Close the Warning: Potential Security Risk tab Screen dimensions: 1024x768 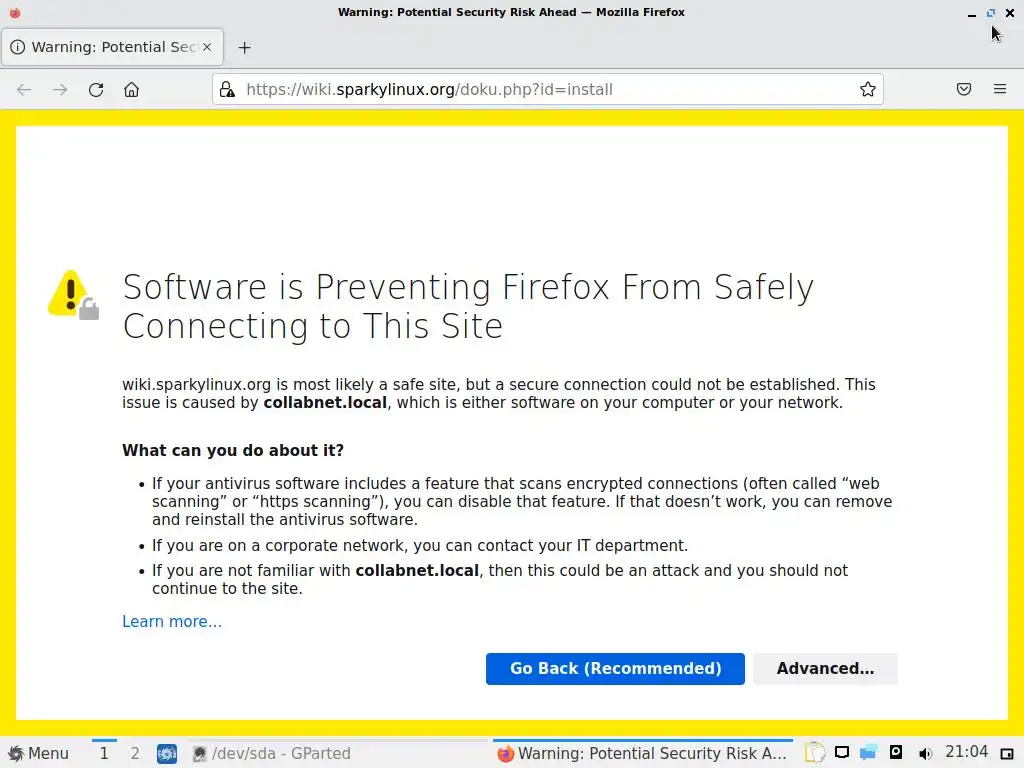pyautogui.click(x=207, y=47)
